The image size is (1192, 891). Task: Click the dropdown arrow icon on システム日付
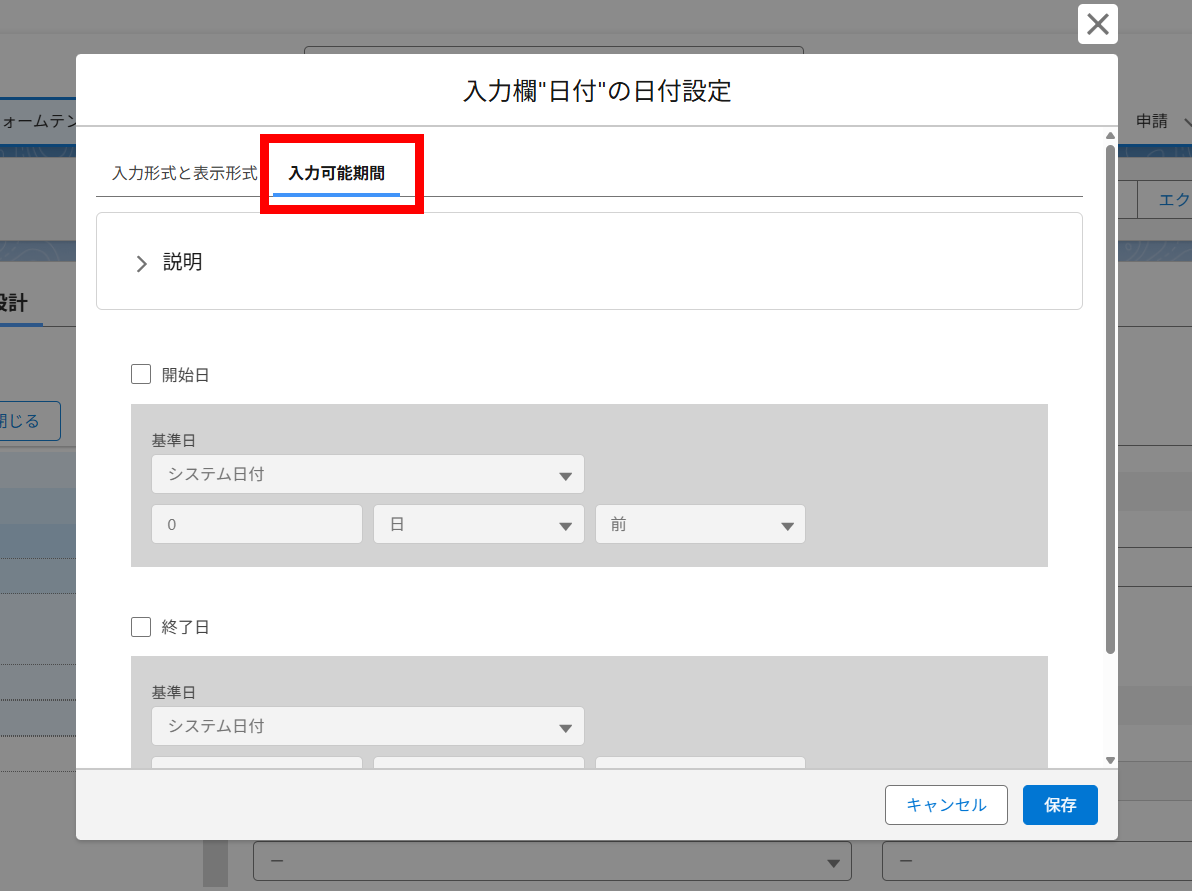pos(568,474)
